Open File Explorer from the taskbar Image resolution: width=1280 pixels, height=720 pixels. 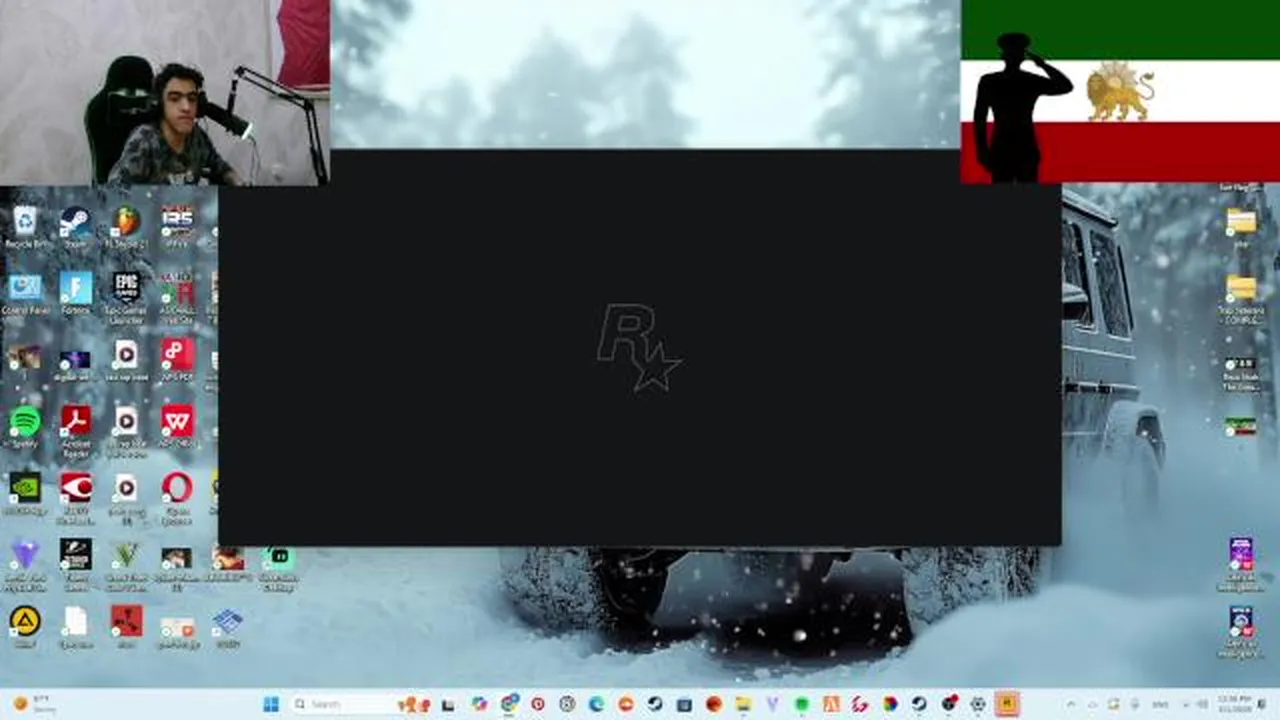pos(743,704)
